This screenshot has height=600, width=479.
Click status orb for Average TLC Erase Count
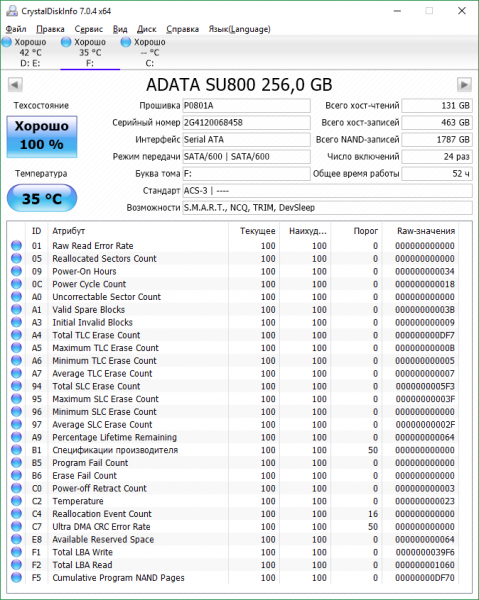(x=16, y=373)
